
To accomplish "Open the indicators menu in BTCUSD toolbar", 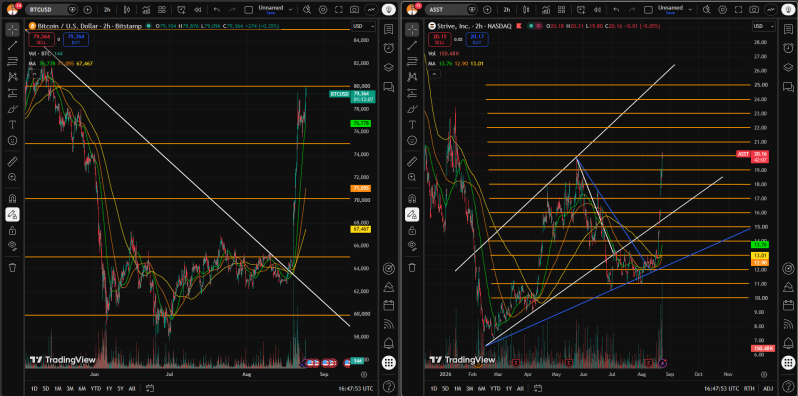I will point(146,9).
